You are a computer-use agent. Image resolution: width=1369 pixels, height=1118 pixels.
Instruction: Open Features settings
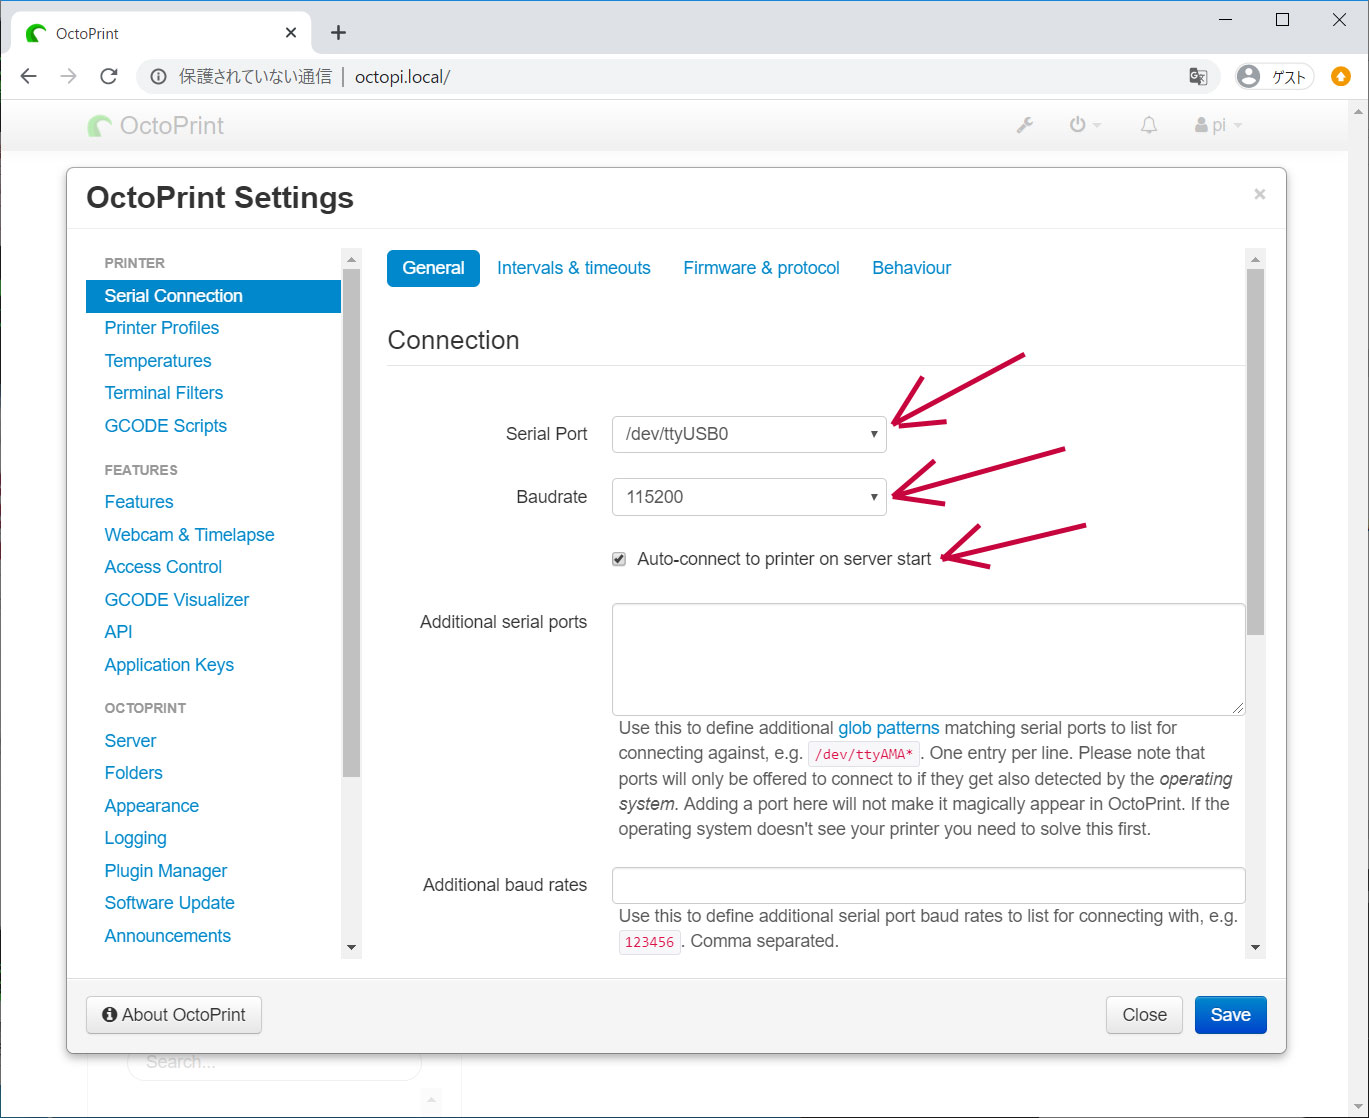pyautogui.click(x=139, y=502)
